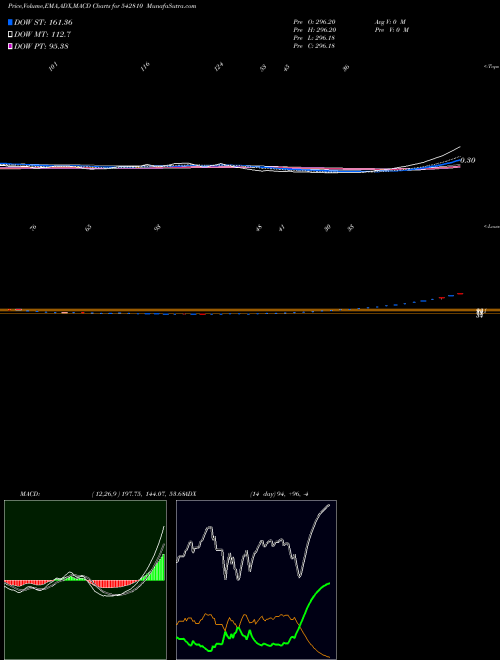Click the 'Pre O: 296.20' value
This screenshot has width=500, height=660.
point(314,22)
